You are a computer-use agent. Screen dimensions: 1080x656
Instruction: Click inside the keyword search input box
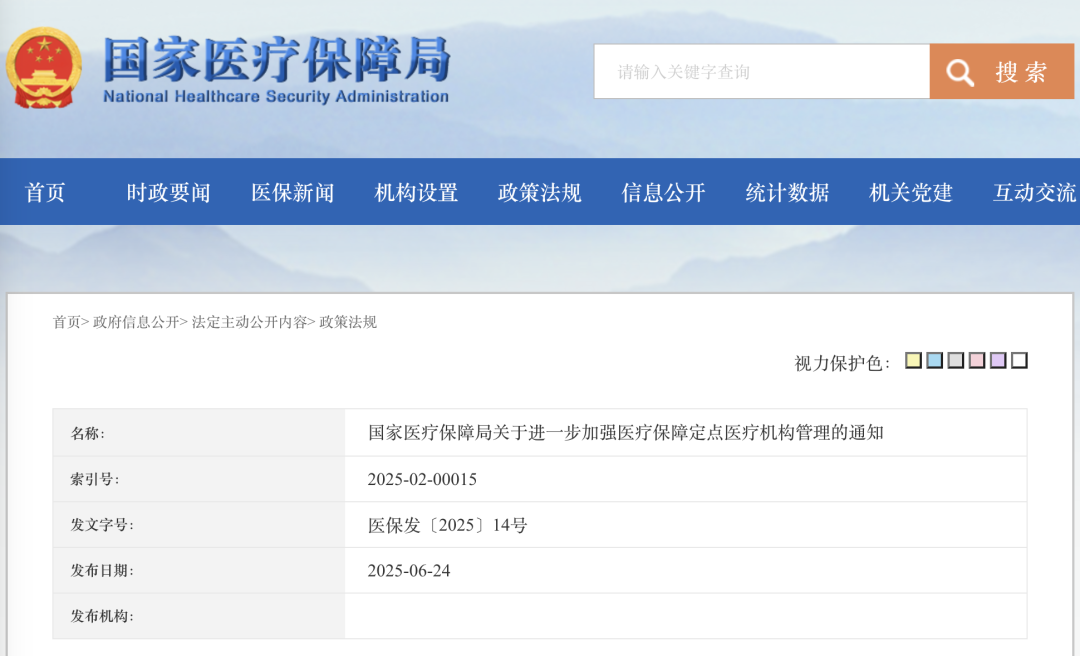point(760,71)
